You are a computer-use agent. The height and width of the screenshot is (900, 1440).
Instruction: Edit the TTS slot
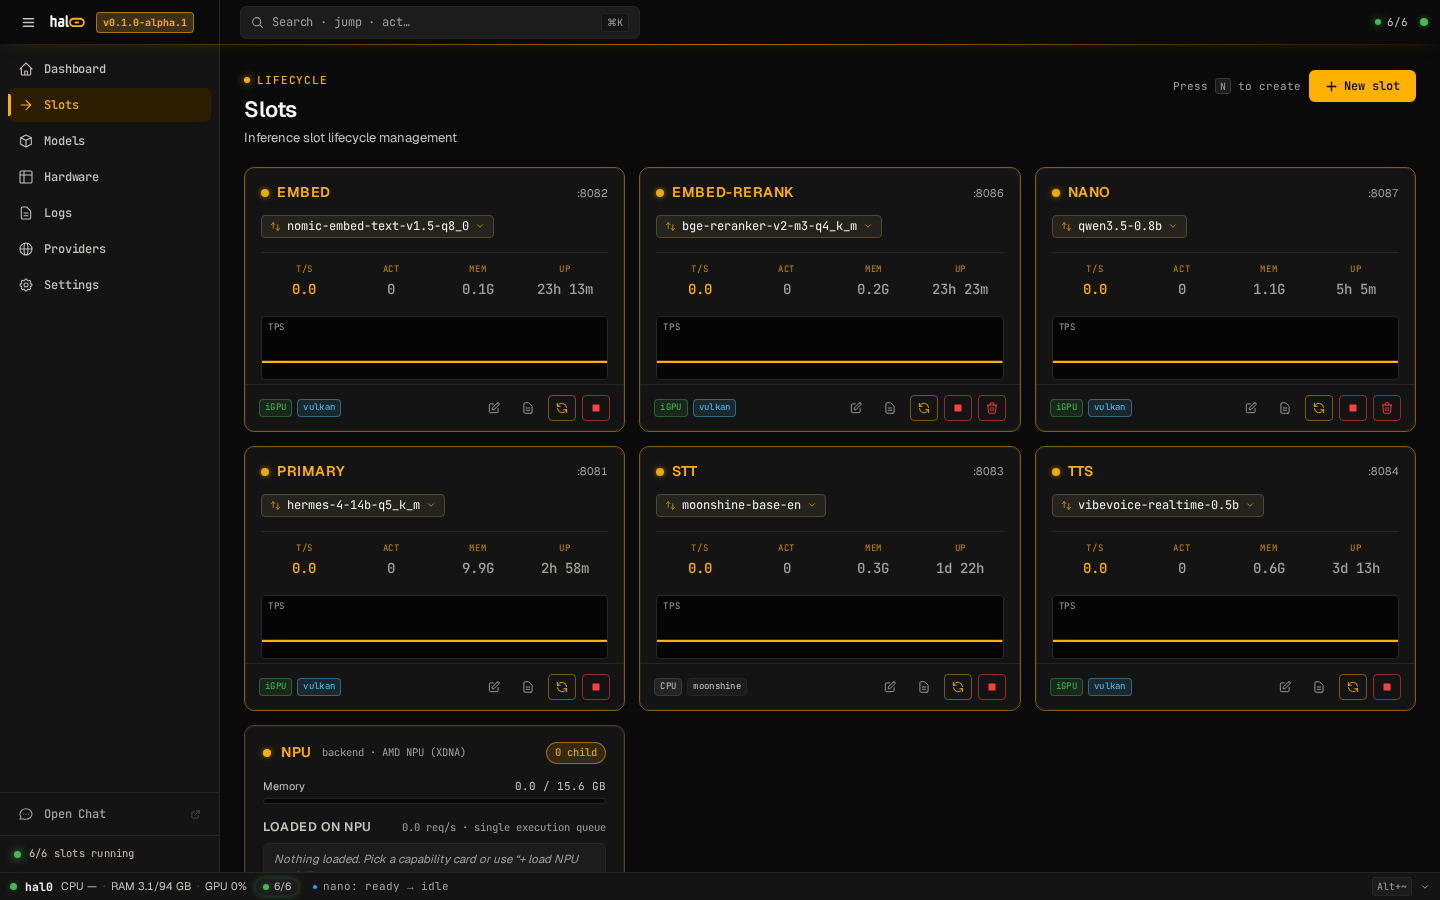tap(1285, 687)
